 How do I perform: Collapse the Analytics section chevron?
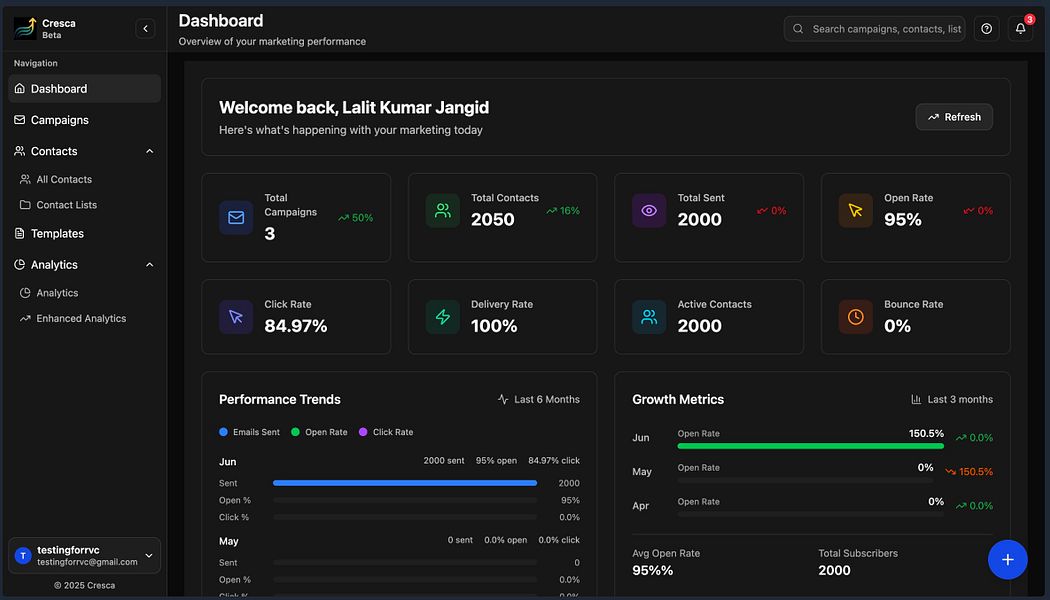(x=150, y=265)
